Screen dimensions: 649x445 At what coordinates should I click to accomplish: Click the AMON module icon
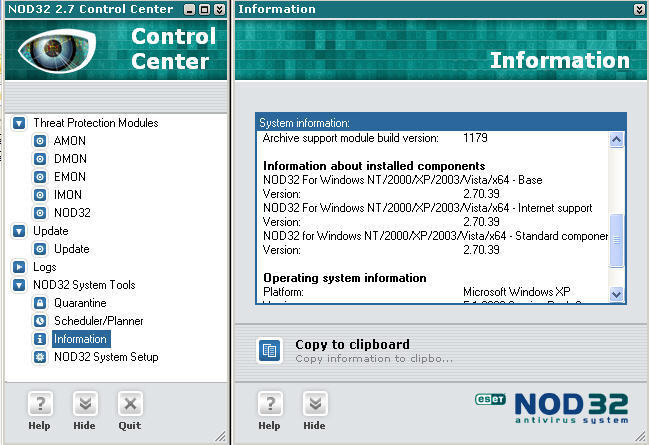tap(40, 141)
